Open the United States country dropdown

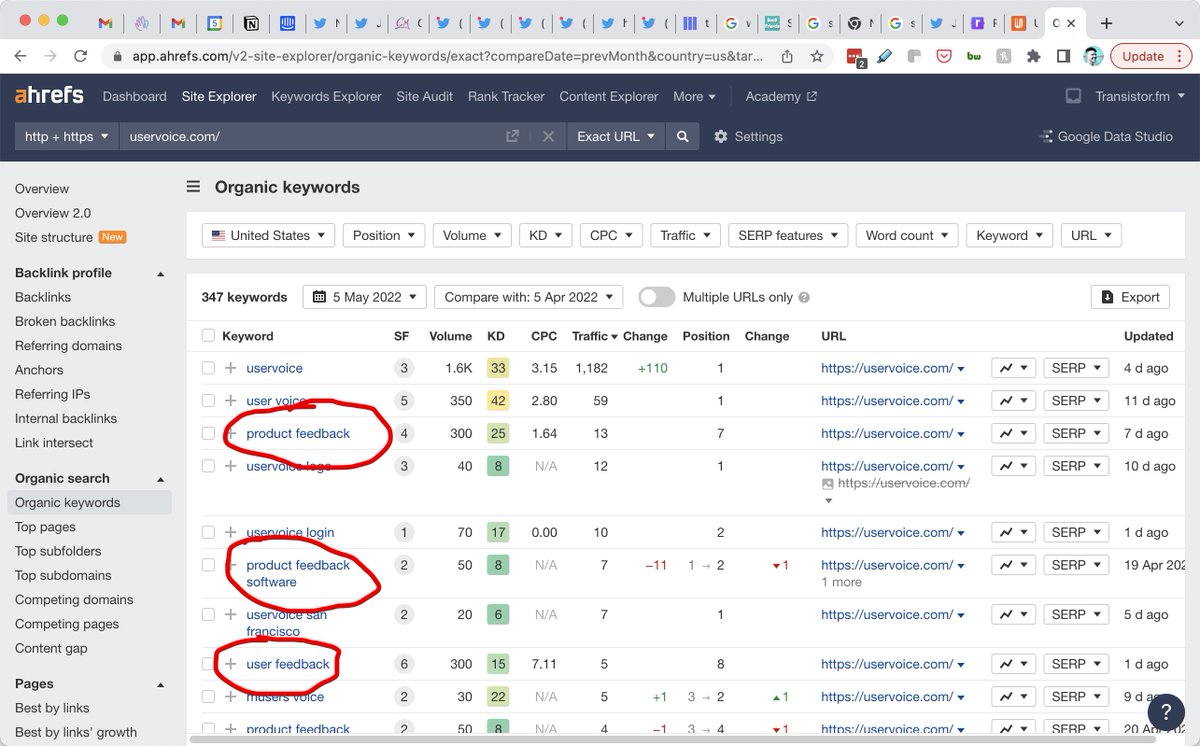(x=269, y=235)
